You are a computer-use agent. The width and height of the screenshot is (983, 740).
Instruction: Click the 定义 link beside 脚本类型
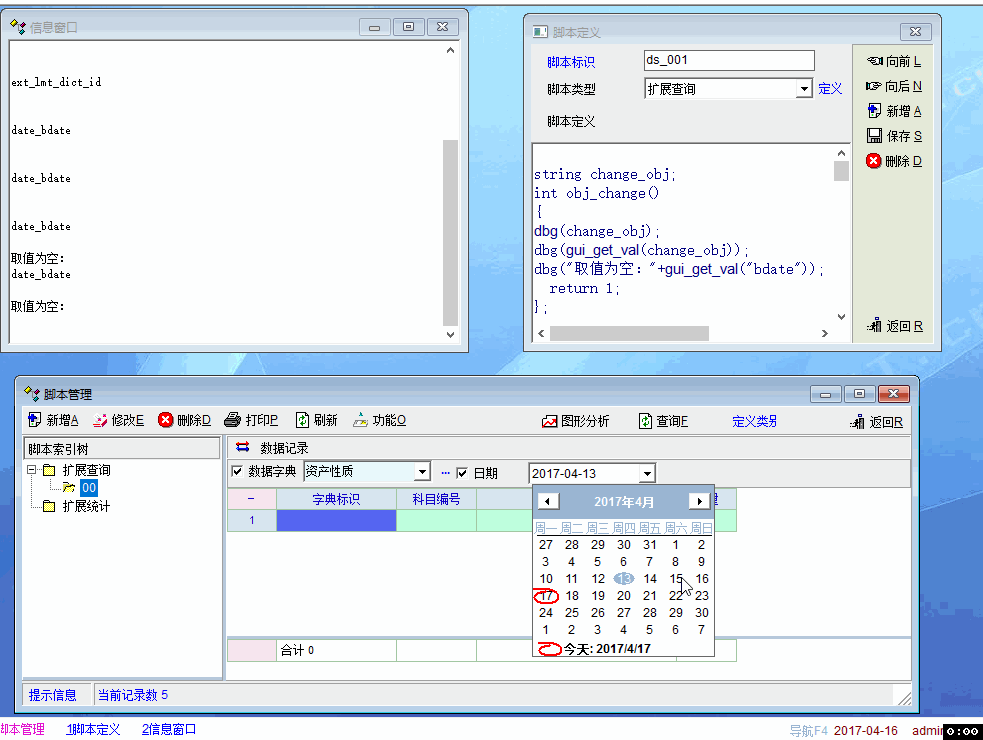pos(830,89)
